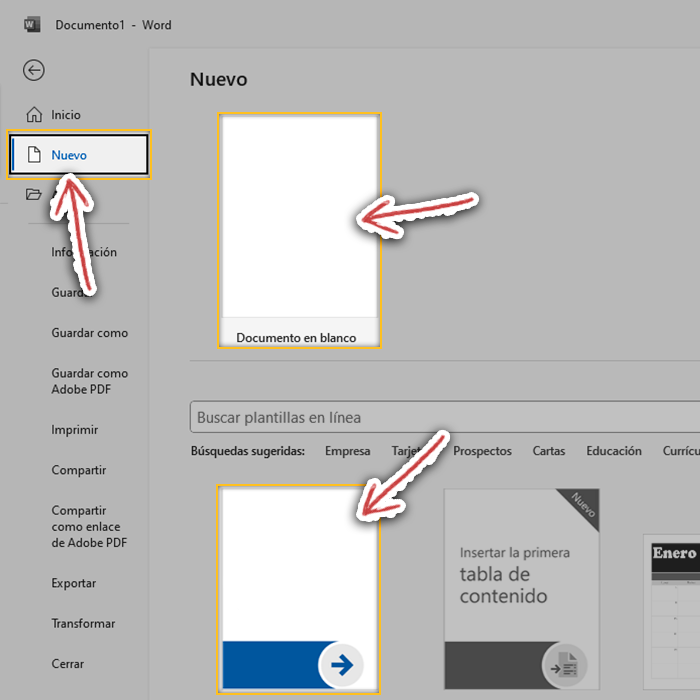Viewport: 700px width, 700px height.
Task: Click the blue arrow tour icon
Action: 341,664
